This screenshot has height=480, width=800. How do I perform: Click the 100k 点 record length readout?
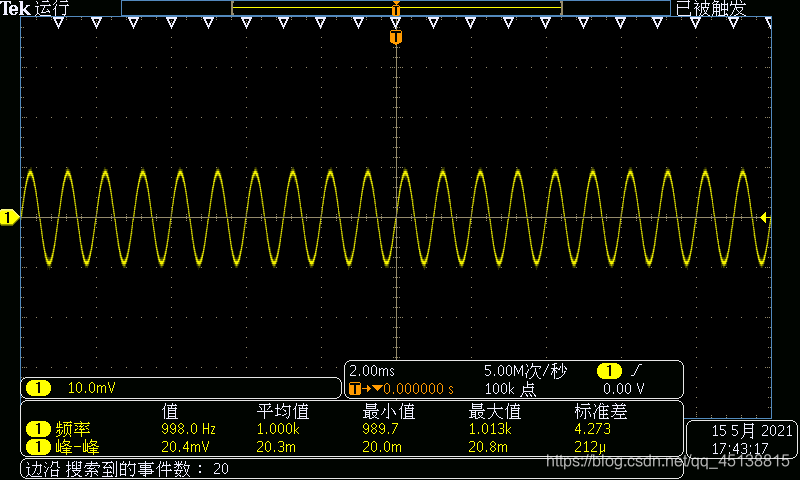point(510,389)
